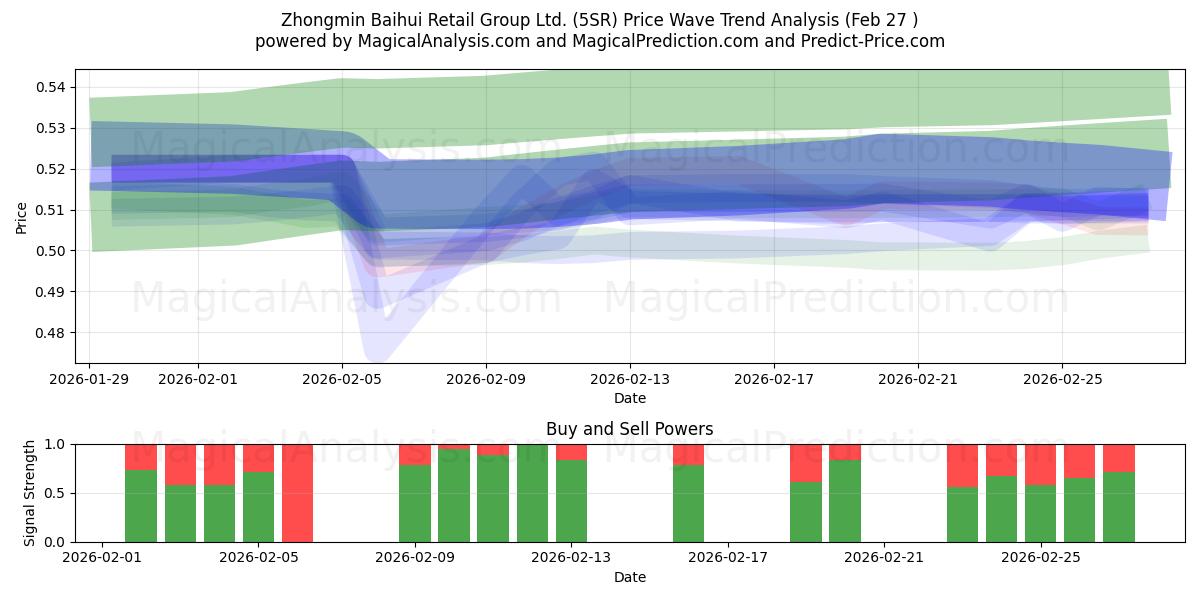Click the rightmost green bar on Feb 27
Screen dimensions: 1200x600
point(1119,507)
